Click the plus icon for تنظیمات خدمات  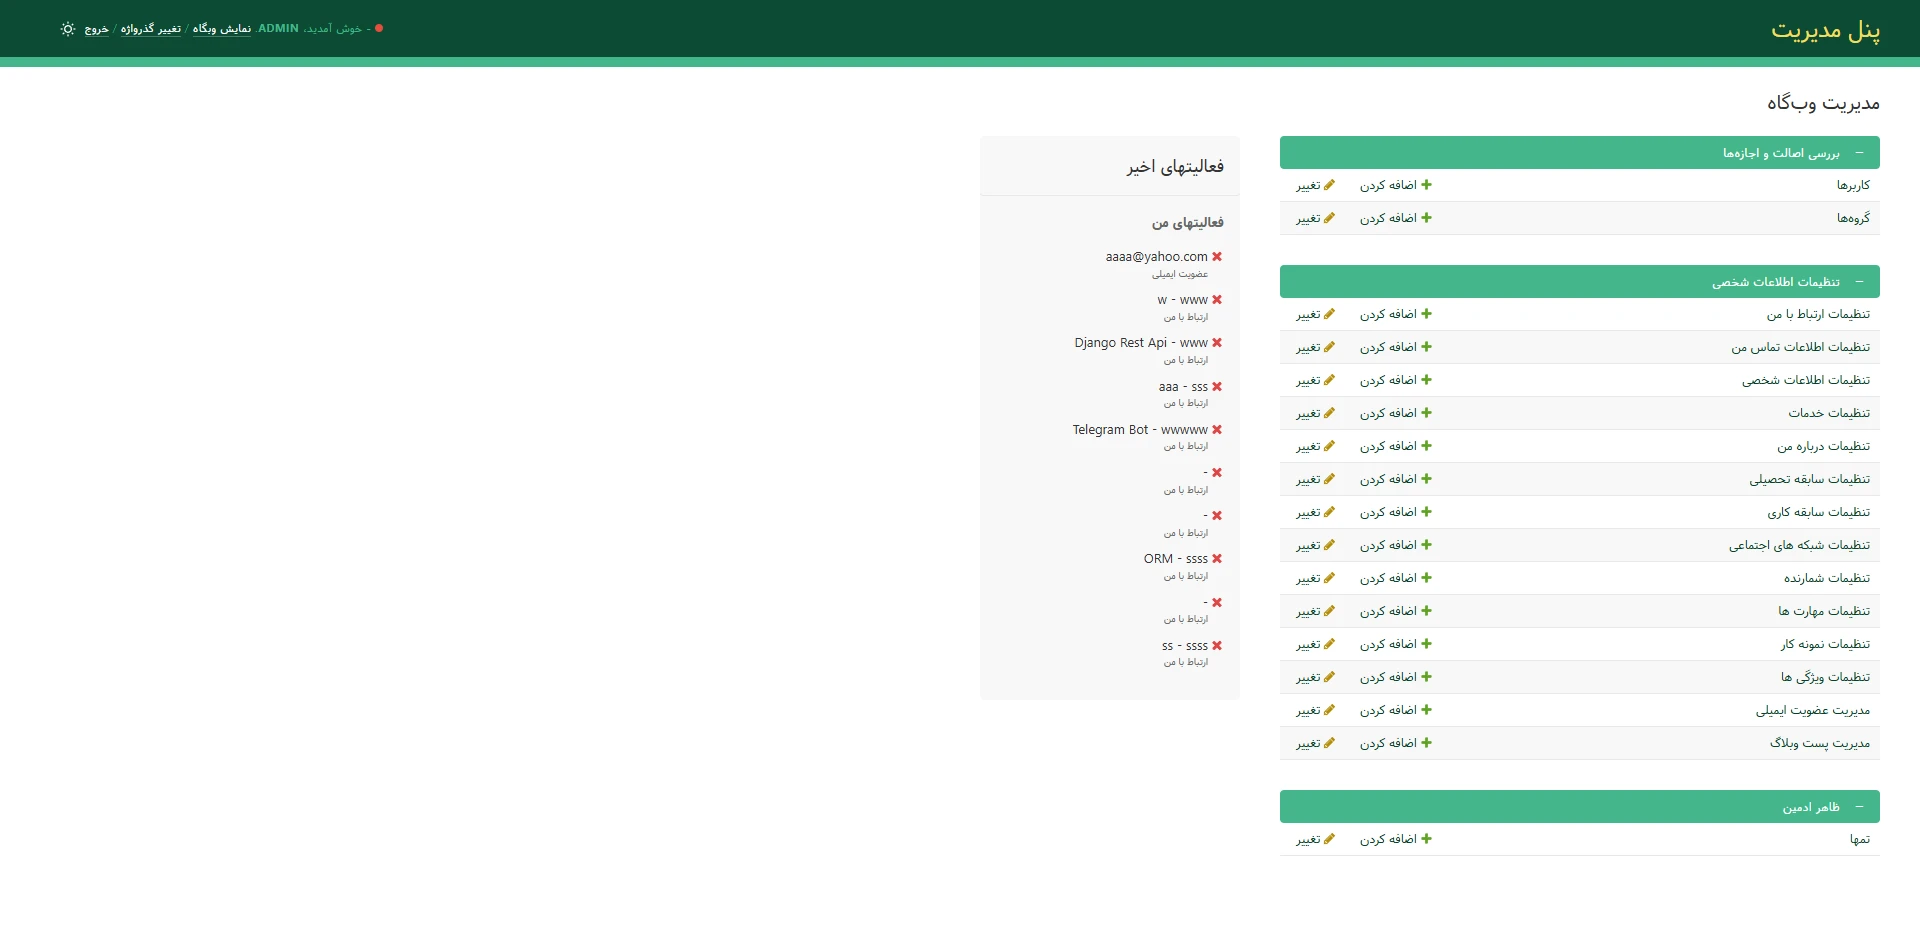(1426, 413)
